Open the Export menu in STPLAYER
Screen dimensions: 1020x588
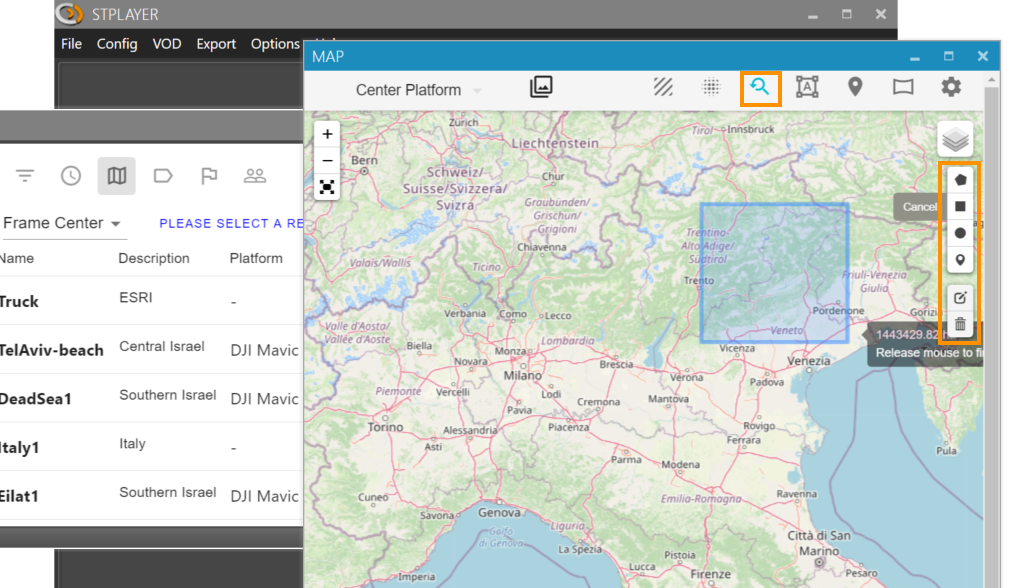pyautogui.click(x=216, y=44)
